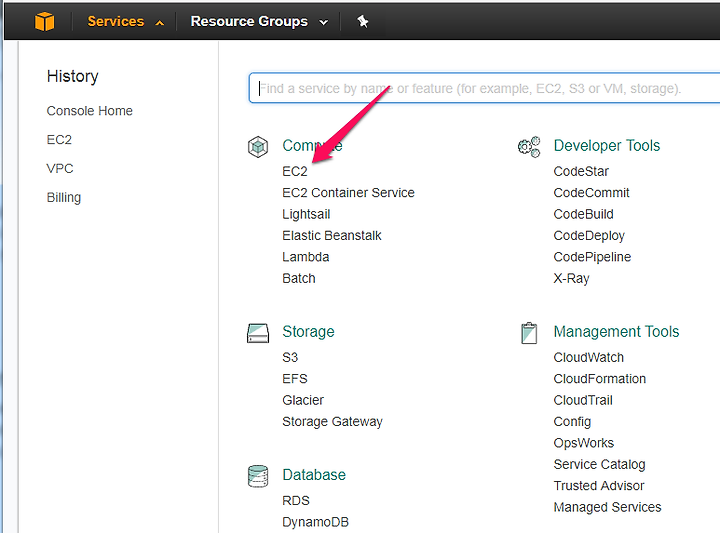The image size is (720, 533).
Task: Open the Config service
Action: [x=572, y=422]
